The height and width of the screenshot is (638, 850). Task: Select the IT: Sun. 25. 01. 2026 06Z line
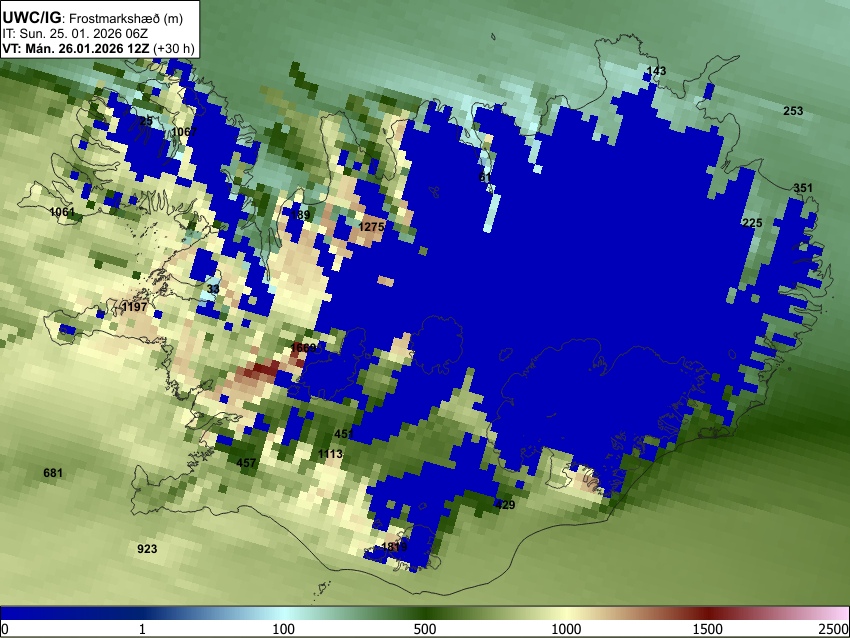point(75,34)
